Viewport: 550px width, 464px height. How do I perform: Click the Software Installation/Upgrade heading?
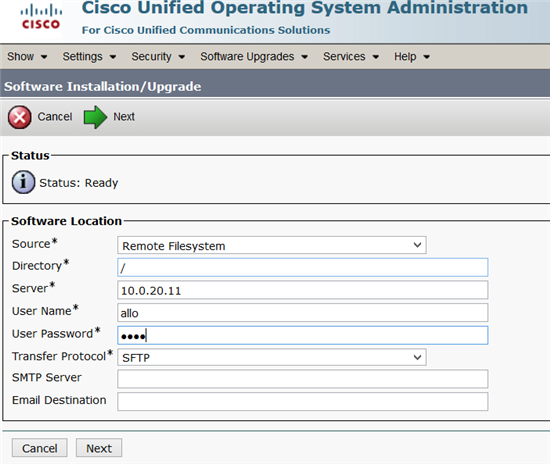103,87
